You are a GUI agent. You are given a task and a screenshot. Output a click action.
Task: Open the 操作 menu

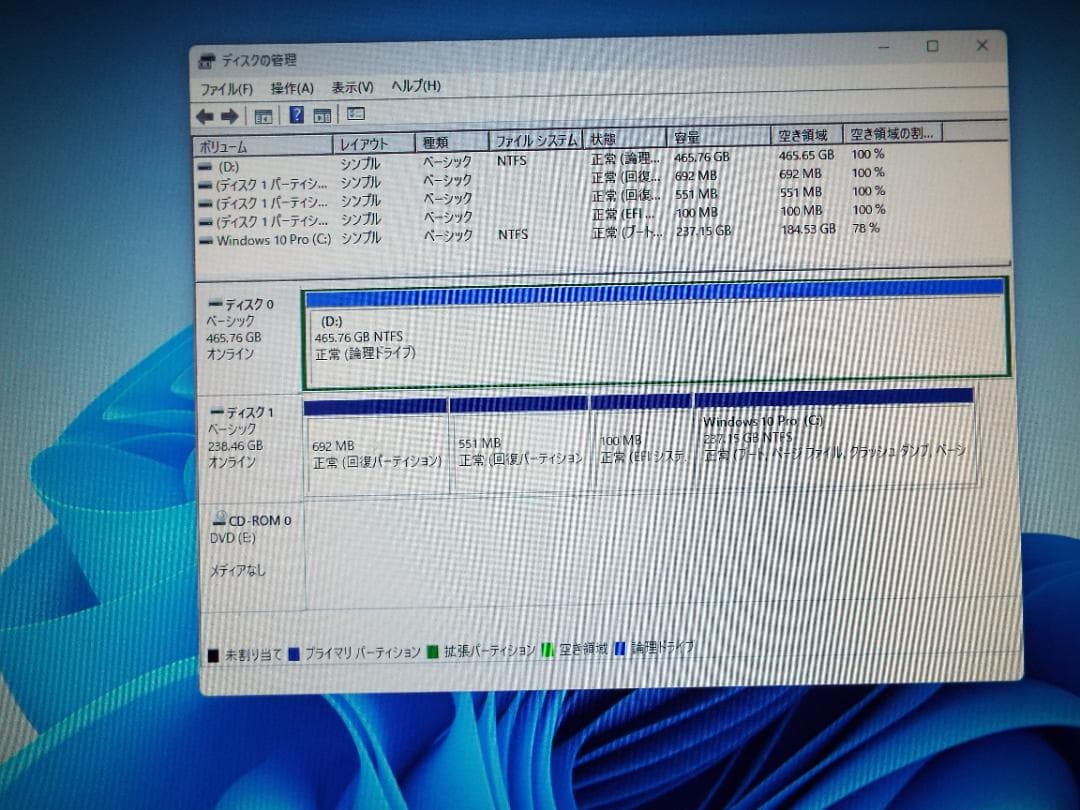[289, 87]
